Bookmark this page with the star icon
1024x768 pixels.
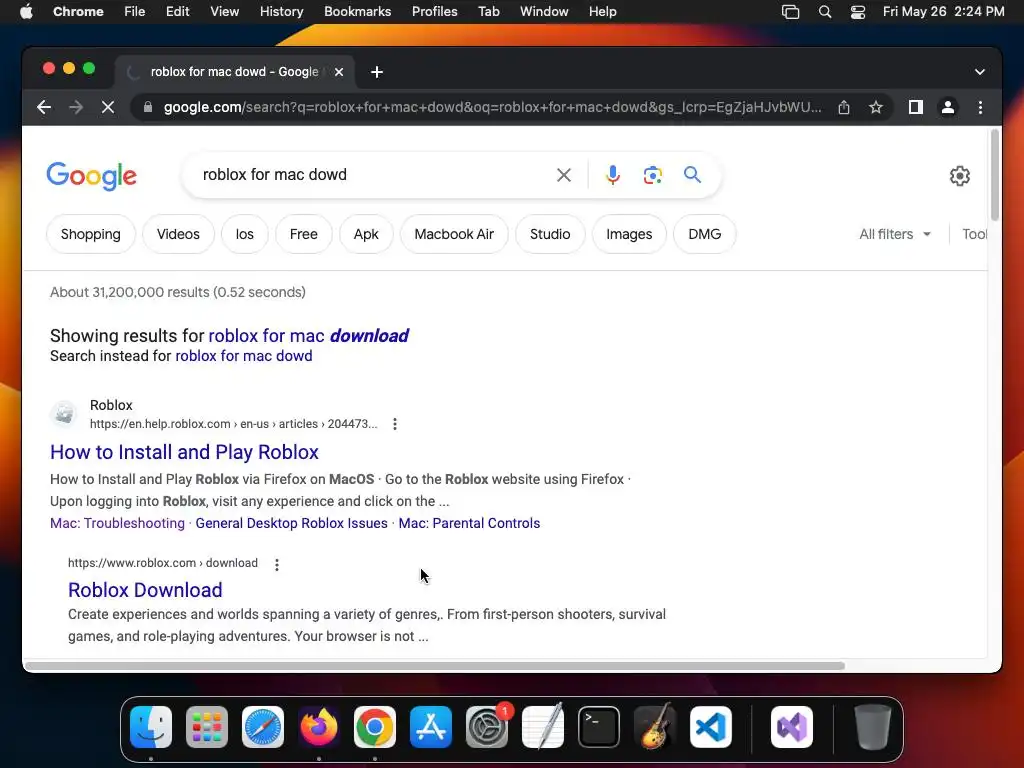pyautogui.click(x=876, y=107)
